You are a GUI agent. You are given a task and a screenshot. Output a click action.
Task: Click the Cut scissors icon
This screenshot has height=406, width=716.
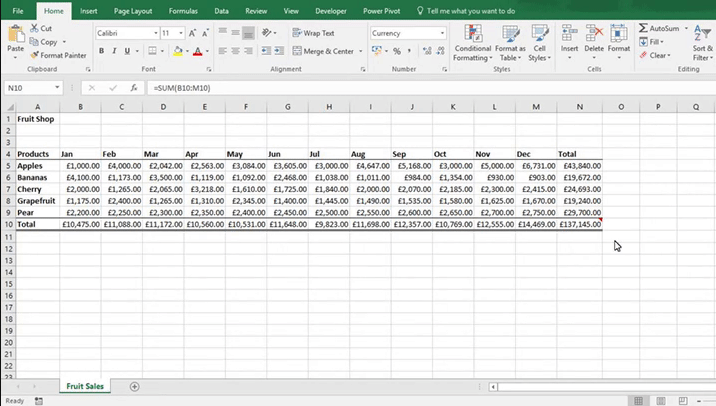point(35,29)
